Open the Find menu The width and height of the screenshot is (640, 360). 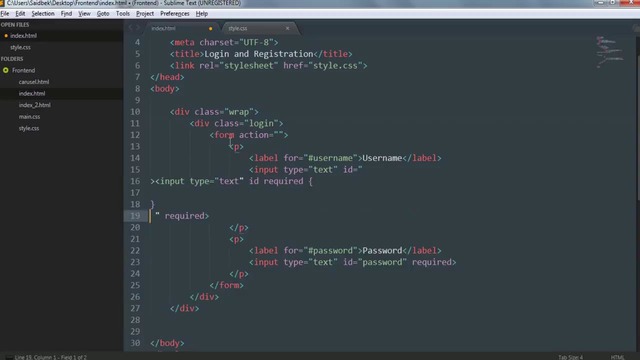[x=66, y=13]
